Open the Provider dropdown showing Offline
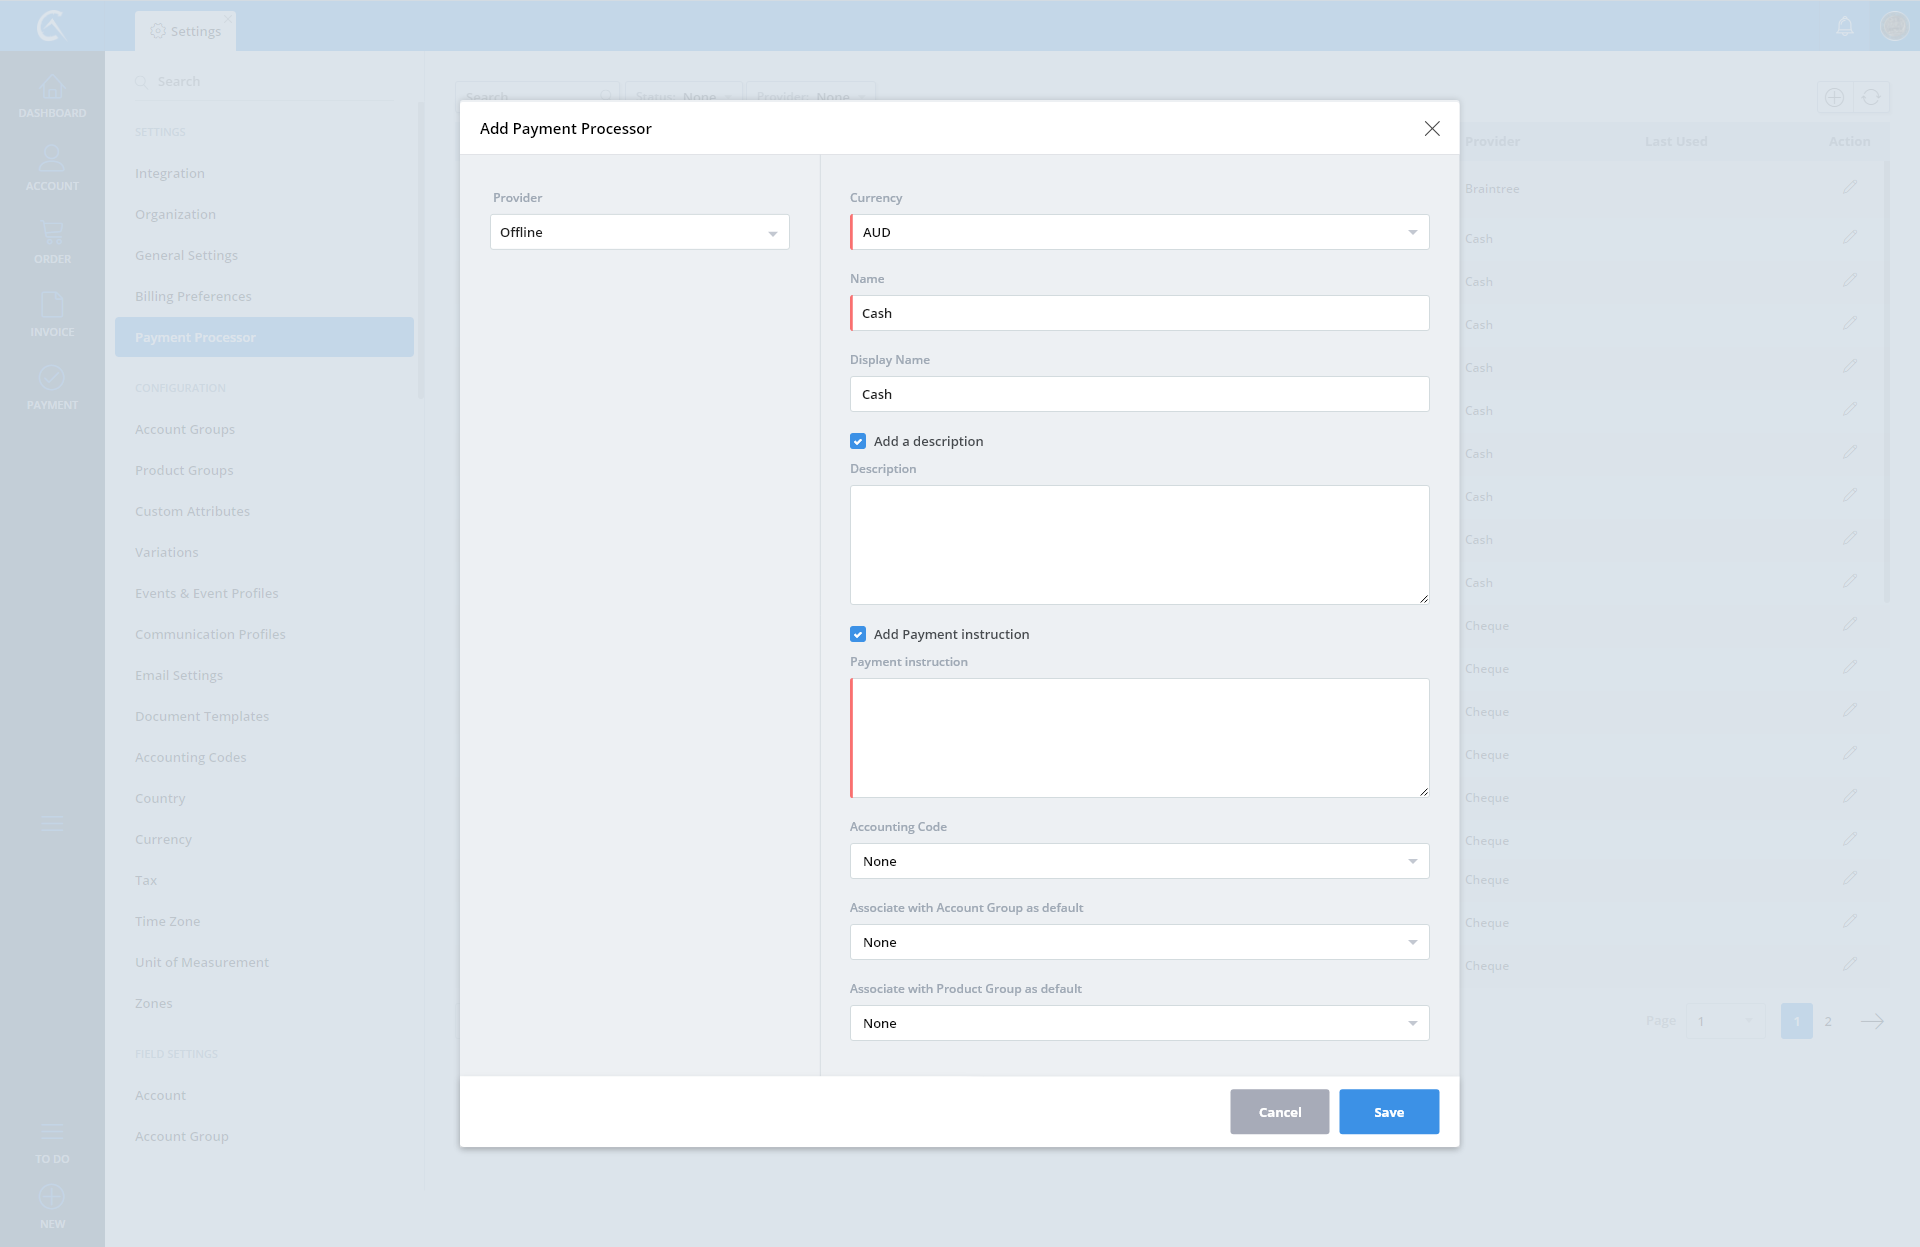Viewport: 1920px width, 1247px height. click(640, 232)
